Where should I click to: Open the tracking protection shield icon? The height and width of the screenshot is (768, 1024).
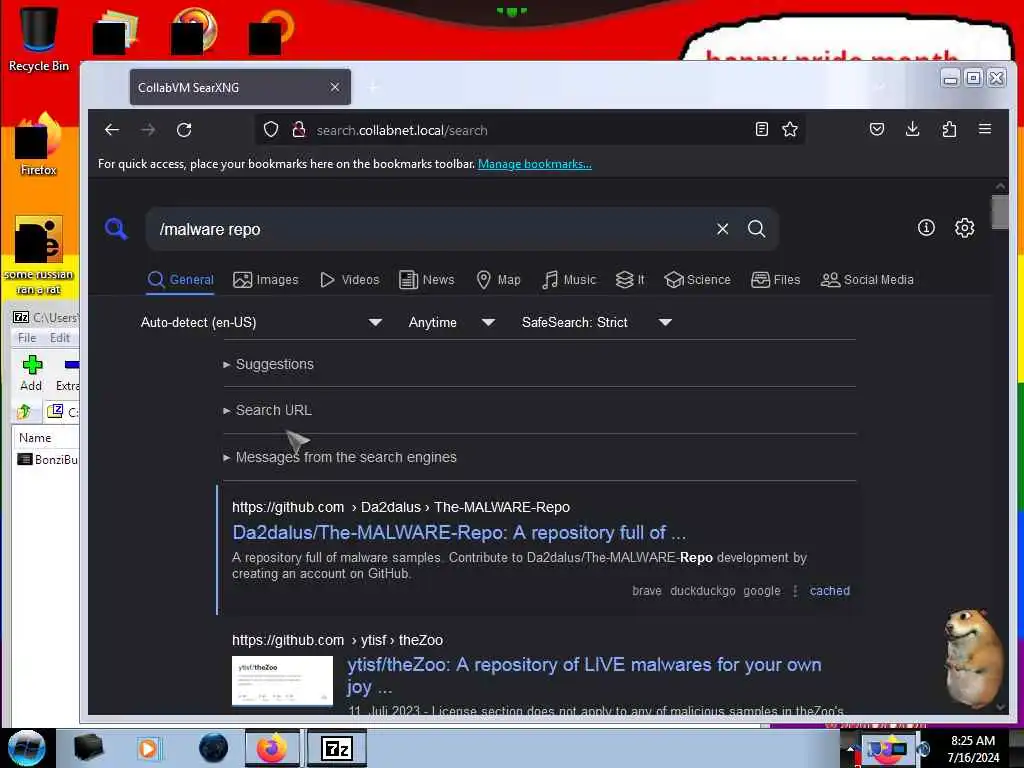(271, 130)
